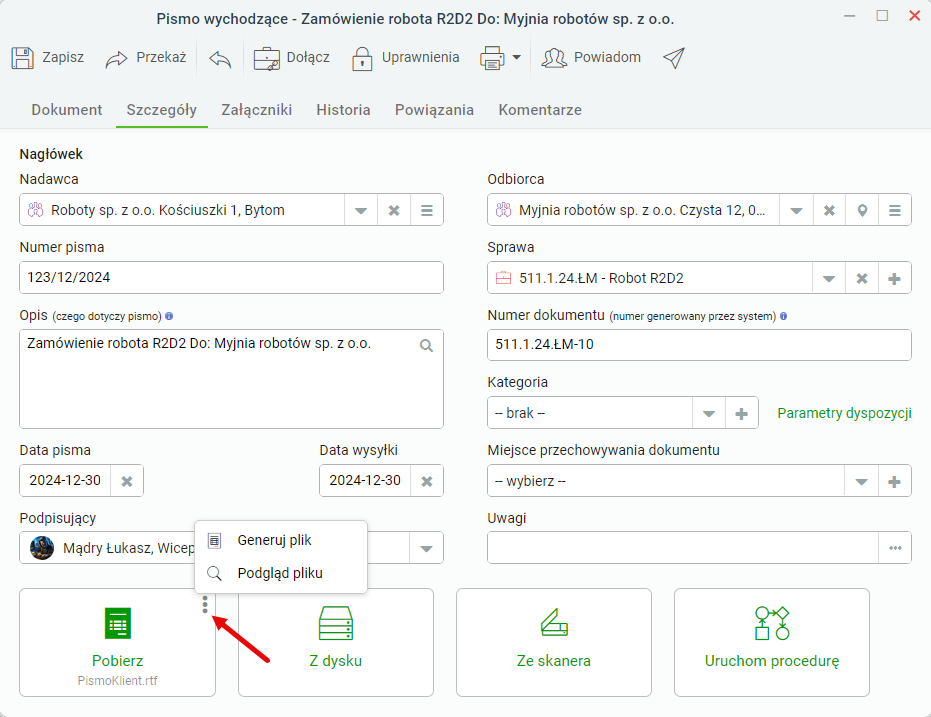Open Uwagi ellipsis button
The width and height of the screenshot is (931, 717).
[895, 548]
